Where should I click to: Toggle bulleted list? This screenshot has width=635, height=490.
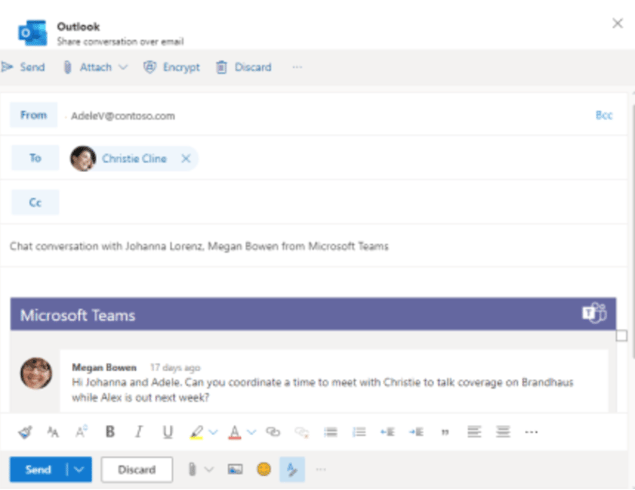pyautogui.click(x=330, y=432)
